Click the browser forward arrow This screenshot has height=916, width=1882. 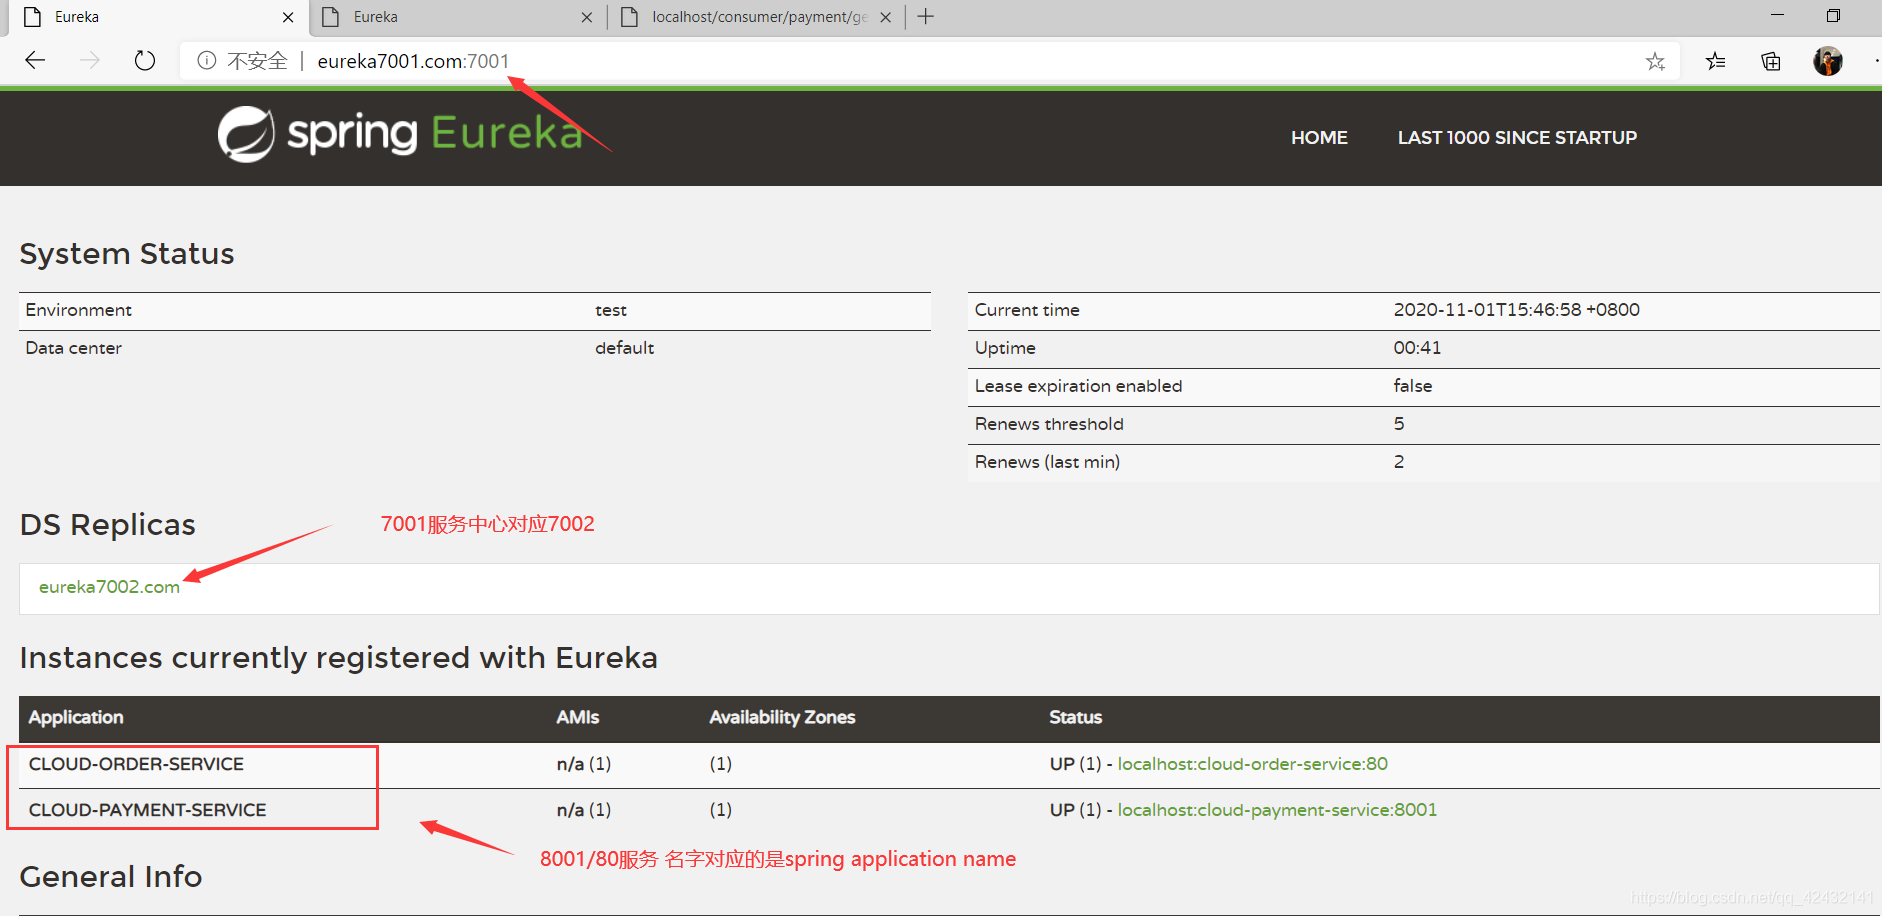[x=90, y=60]
